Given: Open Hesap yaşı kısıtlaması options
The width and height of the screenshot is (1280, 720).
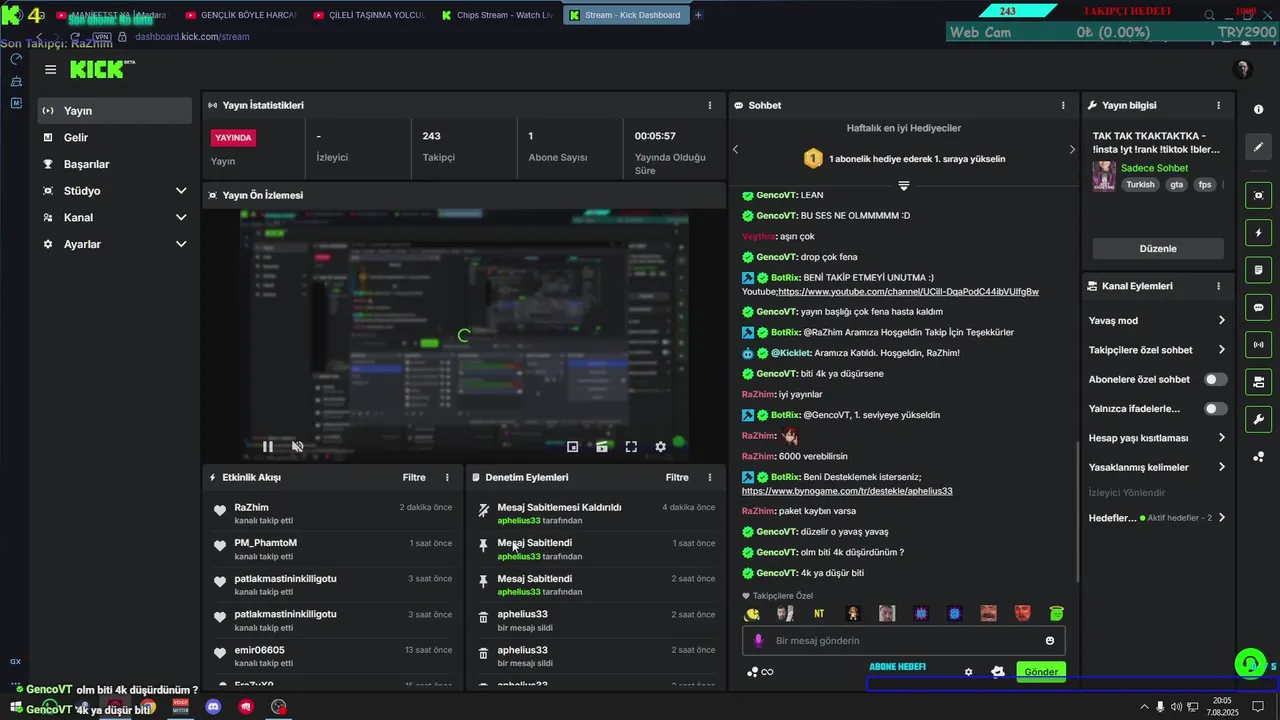Looking at the screenshot, I should pos(1221,438).
